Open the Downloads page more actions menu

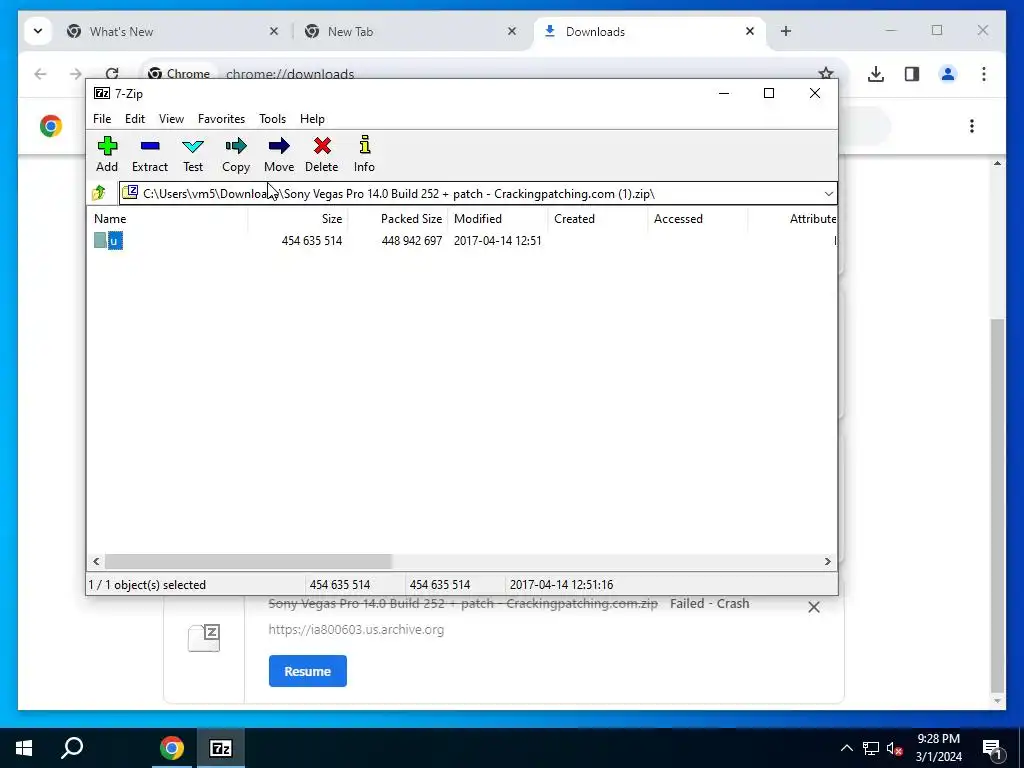(x=972, y=126)
